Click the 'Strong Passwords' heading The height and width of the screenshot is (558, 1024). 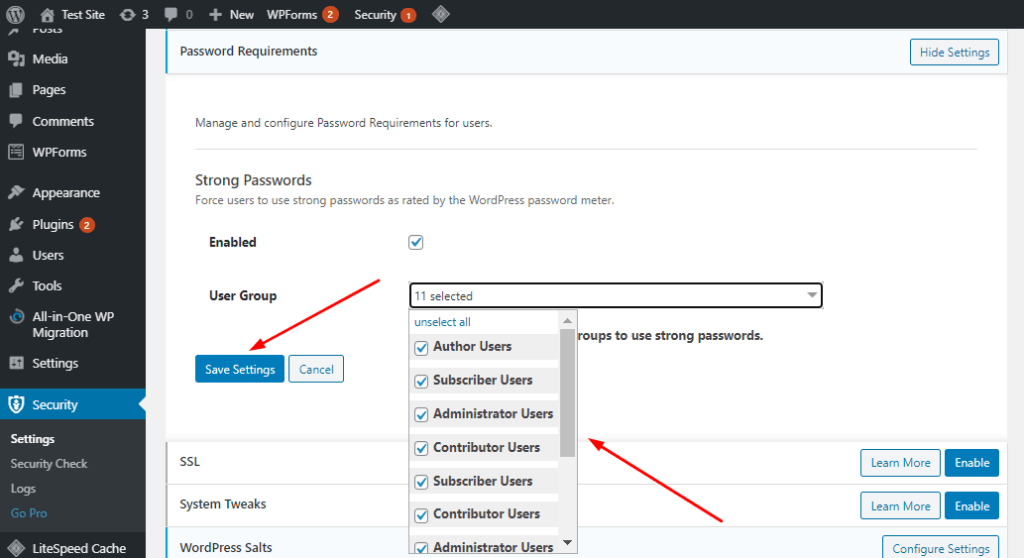tap(253, 180)
